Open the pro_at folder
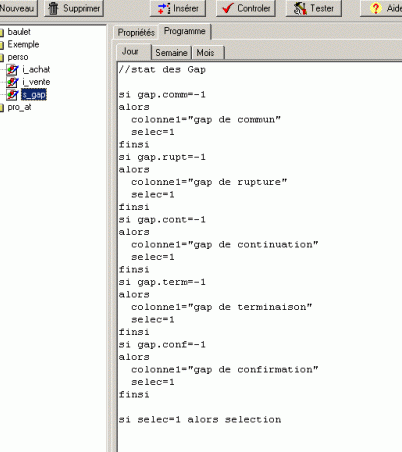402x452 pixels. coord(2,107)
